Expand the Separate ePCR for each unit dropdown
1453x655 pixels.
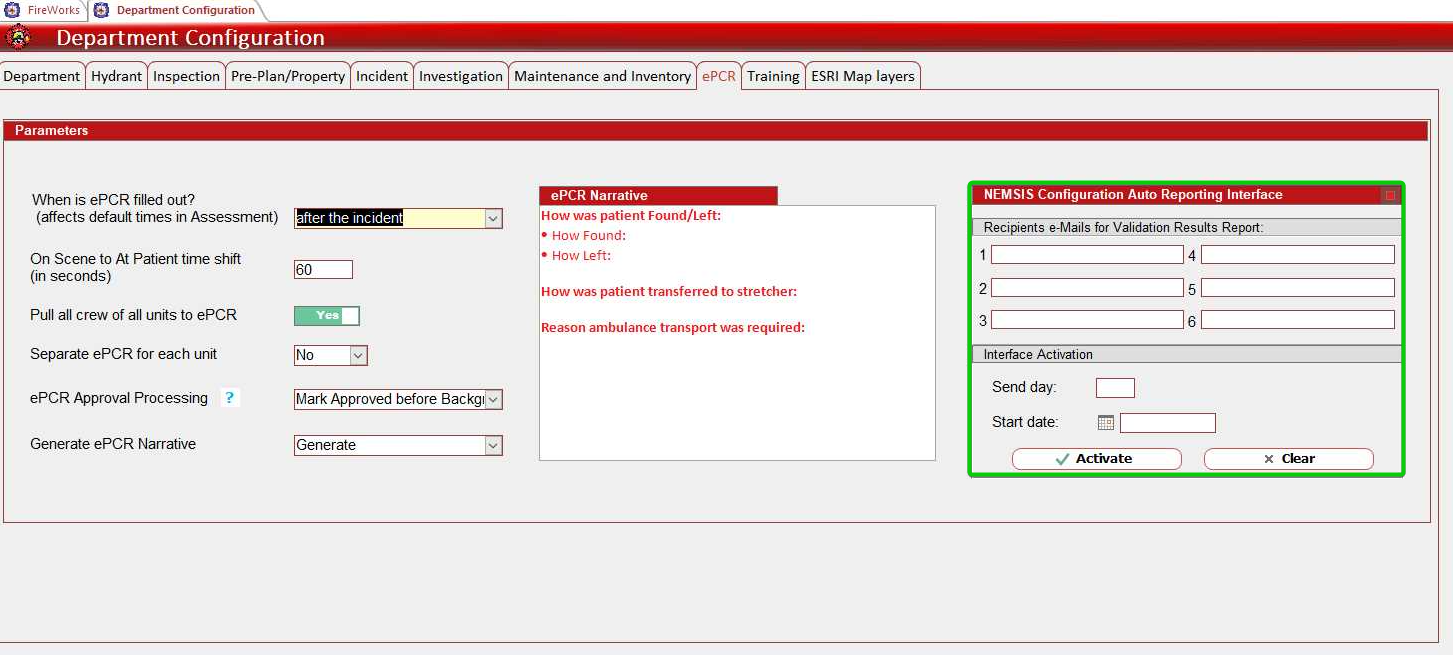tap(357, 354)
